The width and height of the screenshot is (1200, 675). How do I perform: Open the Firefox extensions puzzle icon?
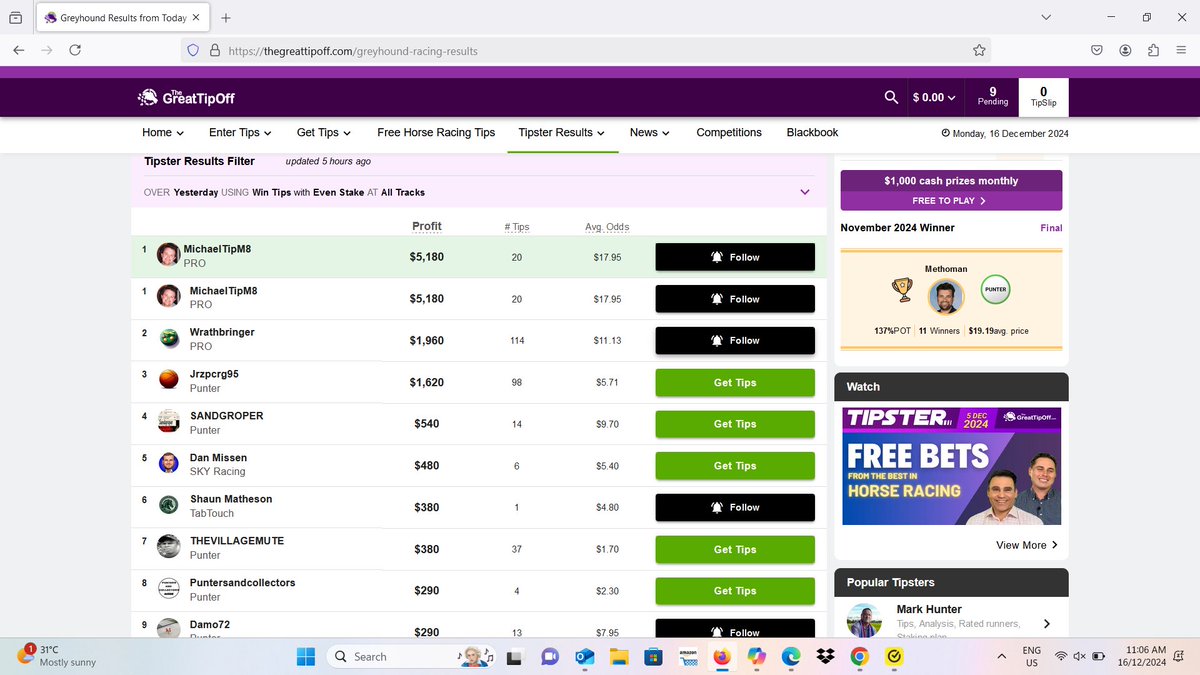click(x=1154, y=50)
